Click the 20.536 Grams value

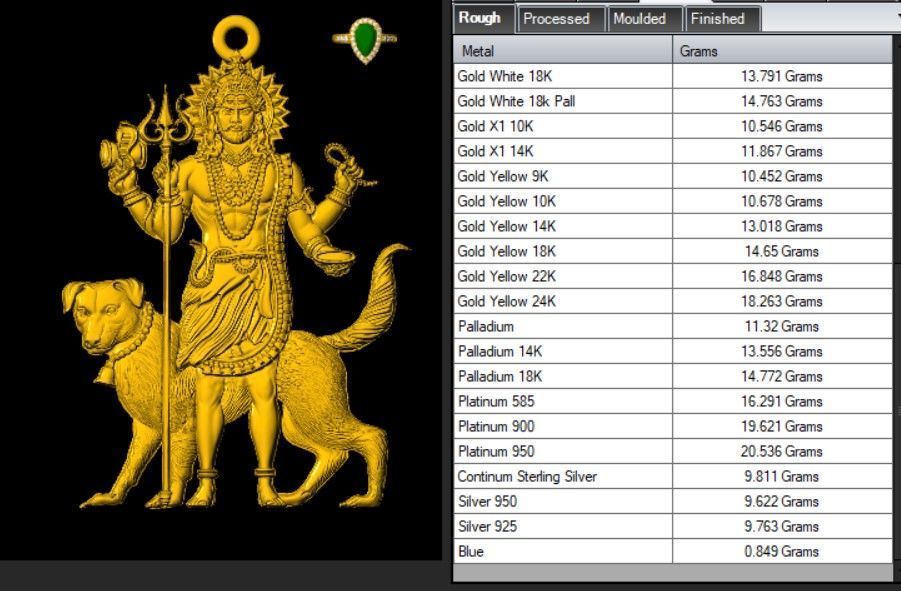pos(781,451)
